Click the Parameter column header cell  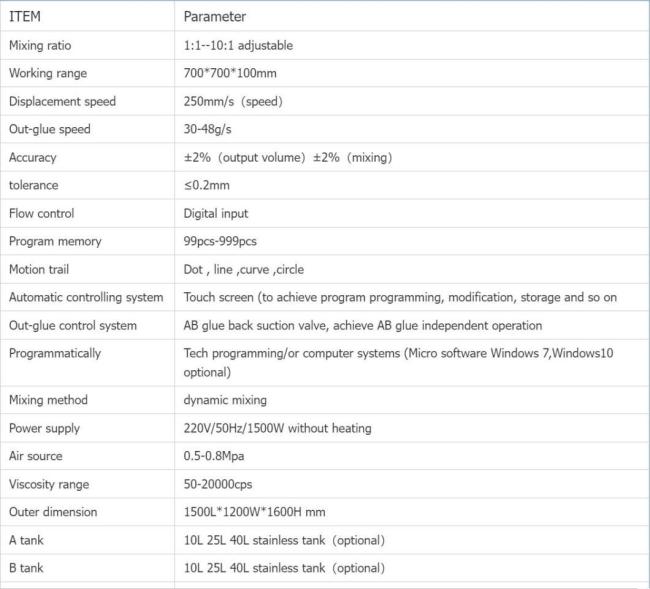(214, 17)
